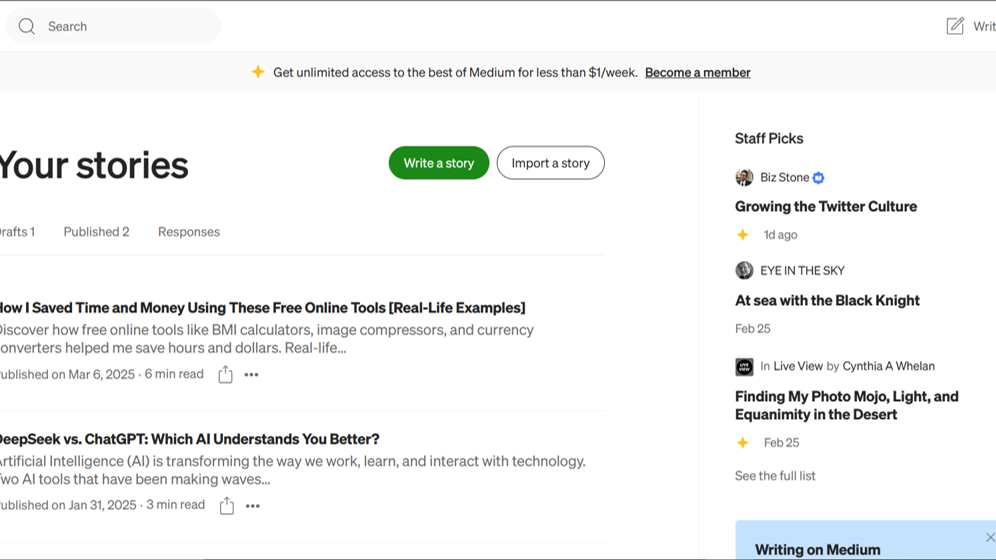This screenshot has height=560, width=996.
Task: Click the Writing on Medium heading
Action: coord(818,549)
